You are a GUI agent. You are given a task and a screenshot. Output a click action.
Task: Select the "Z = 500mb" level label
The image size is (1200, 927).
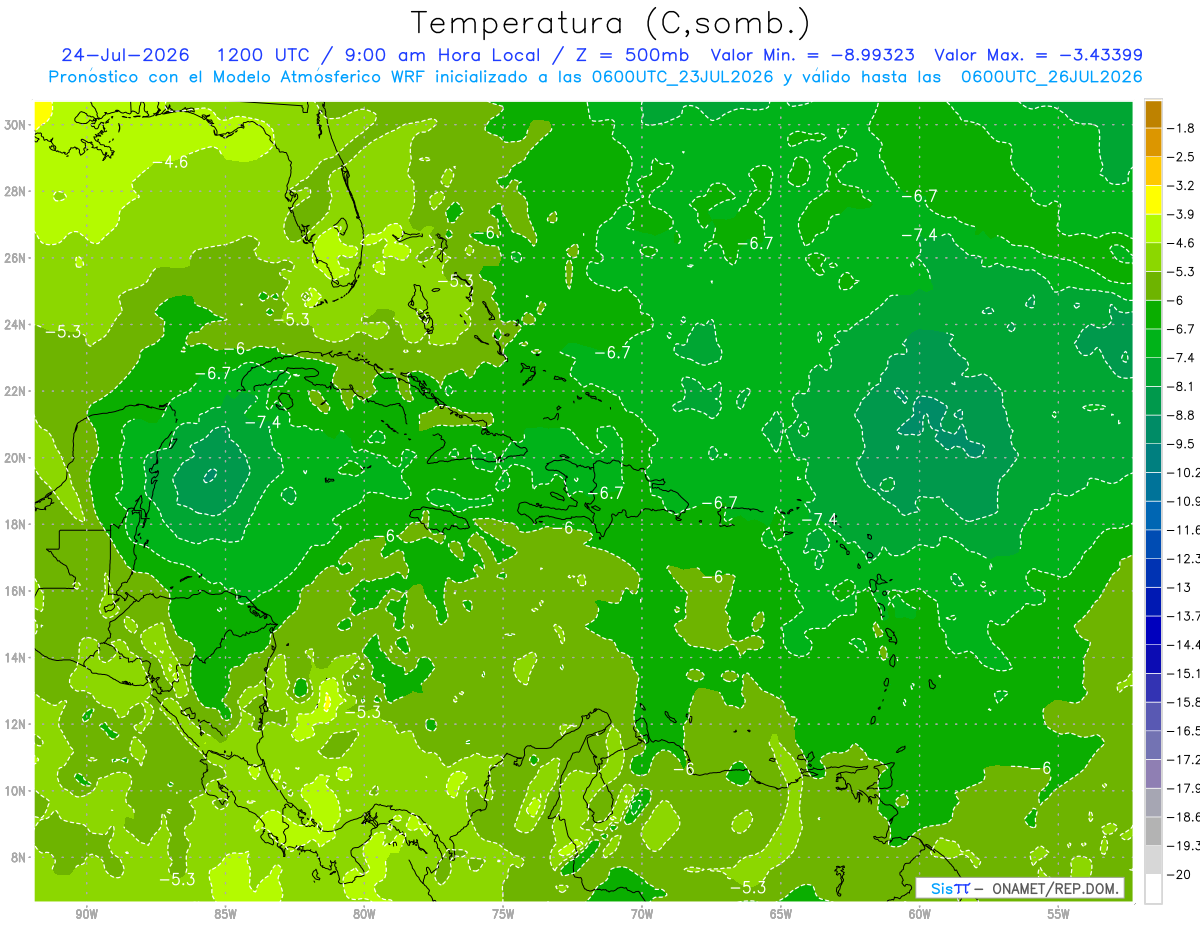tap(631, 55)
